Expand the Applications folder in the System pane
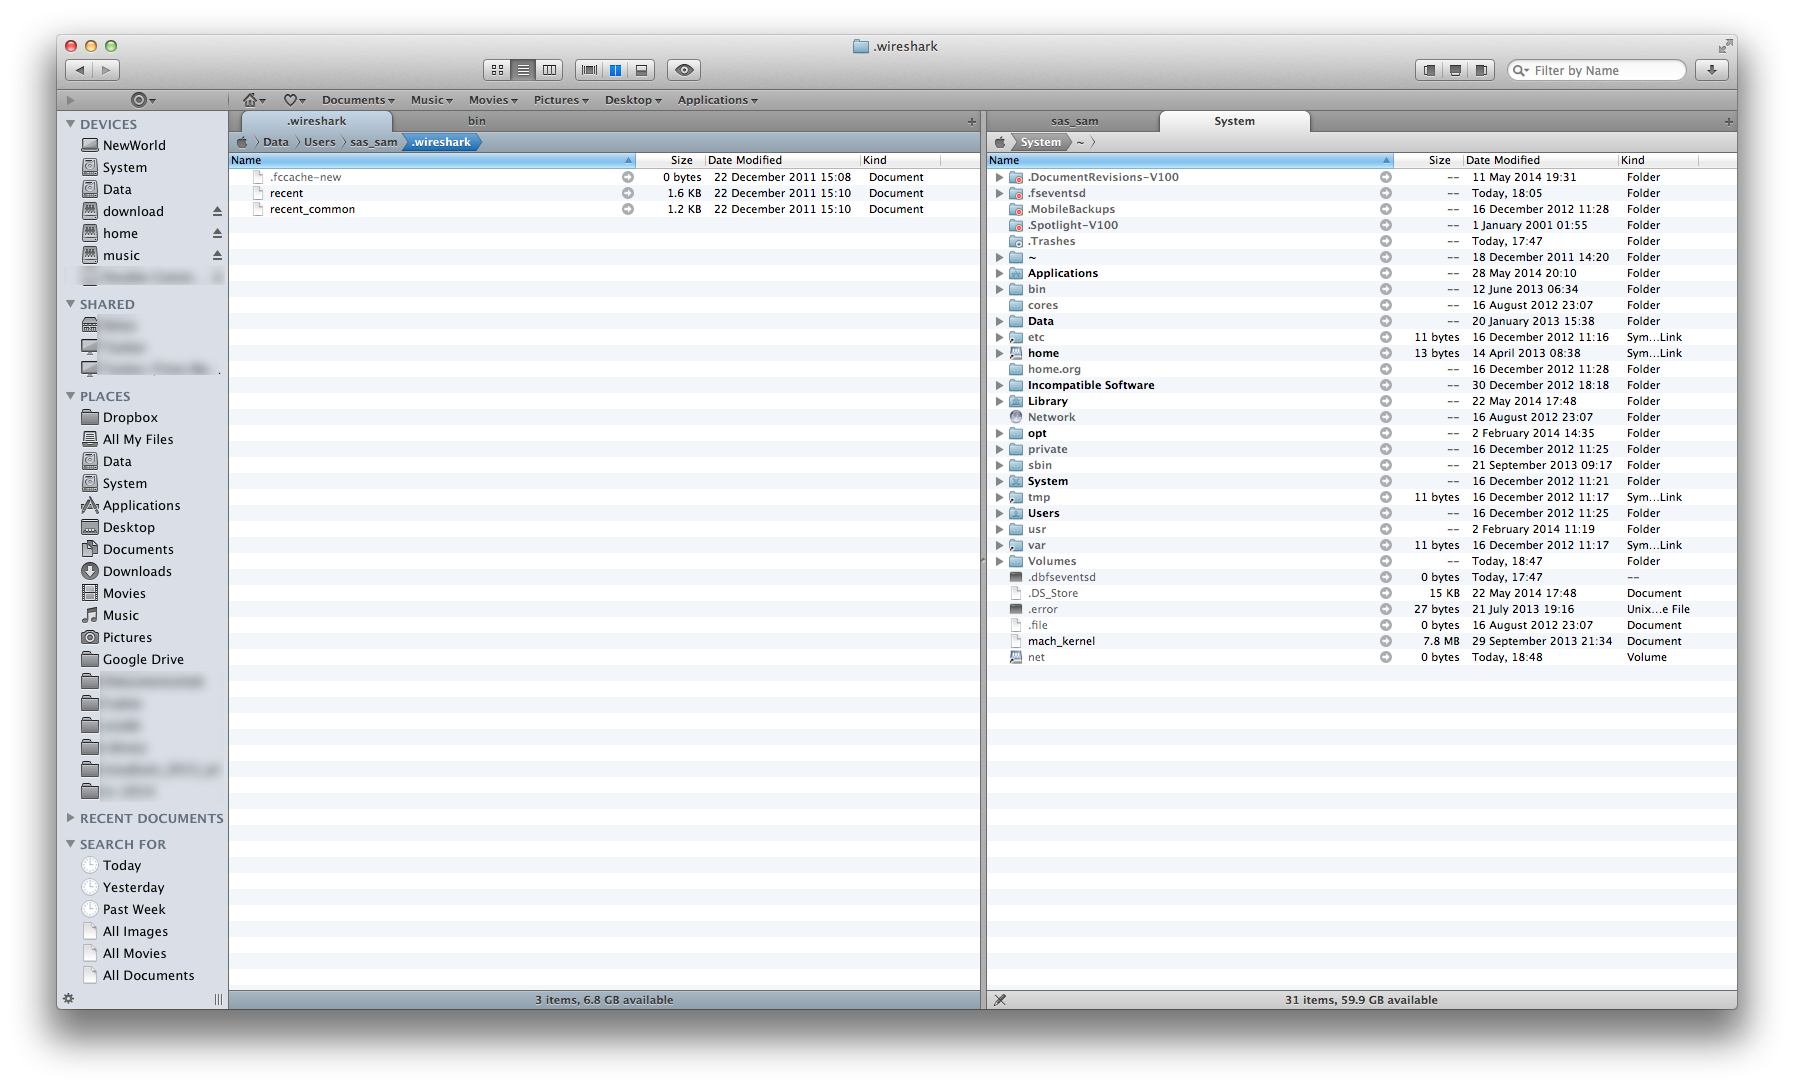 tap(999, 273)
